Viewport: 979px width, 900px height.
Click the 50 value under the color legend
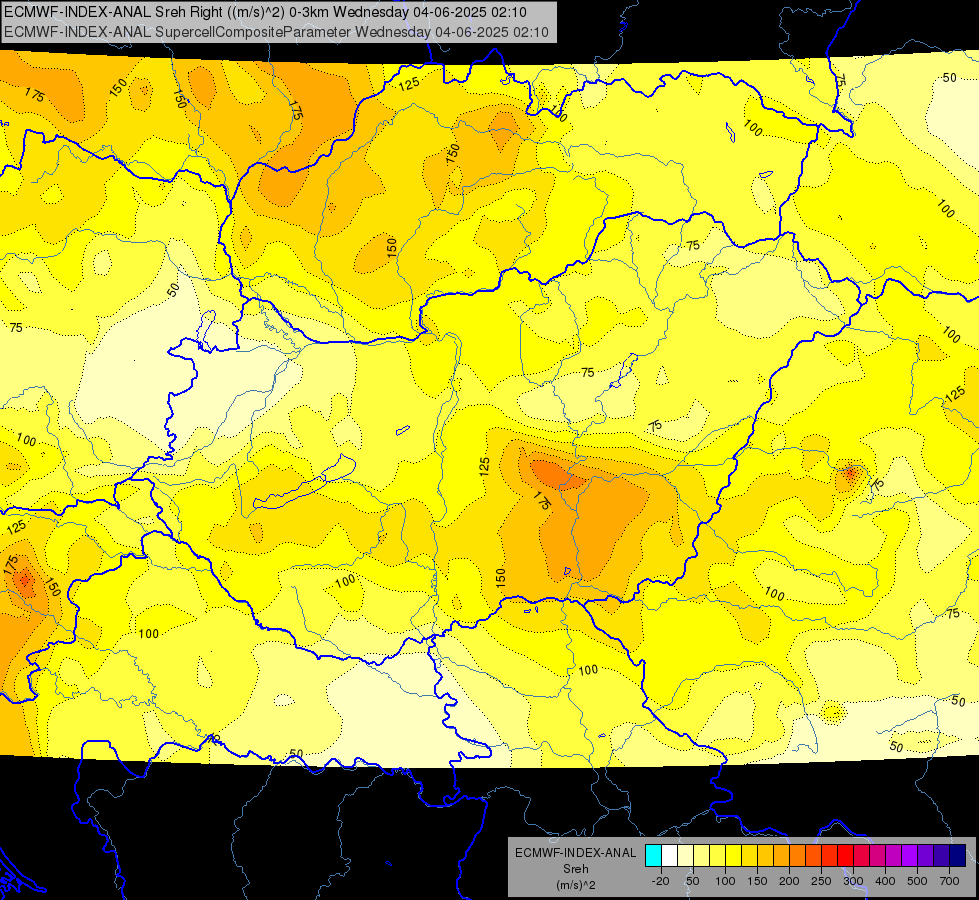(692, 881)
